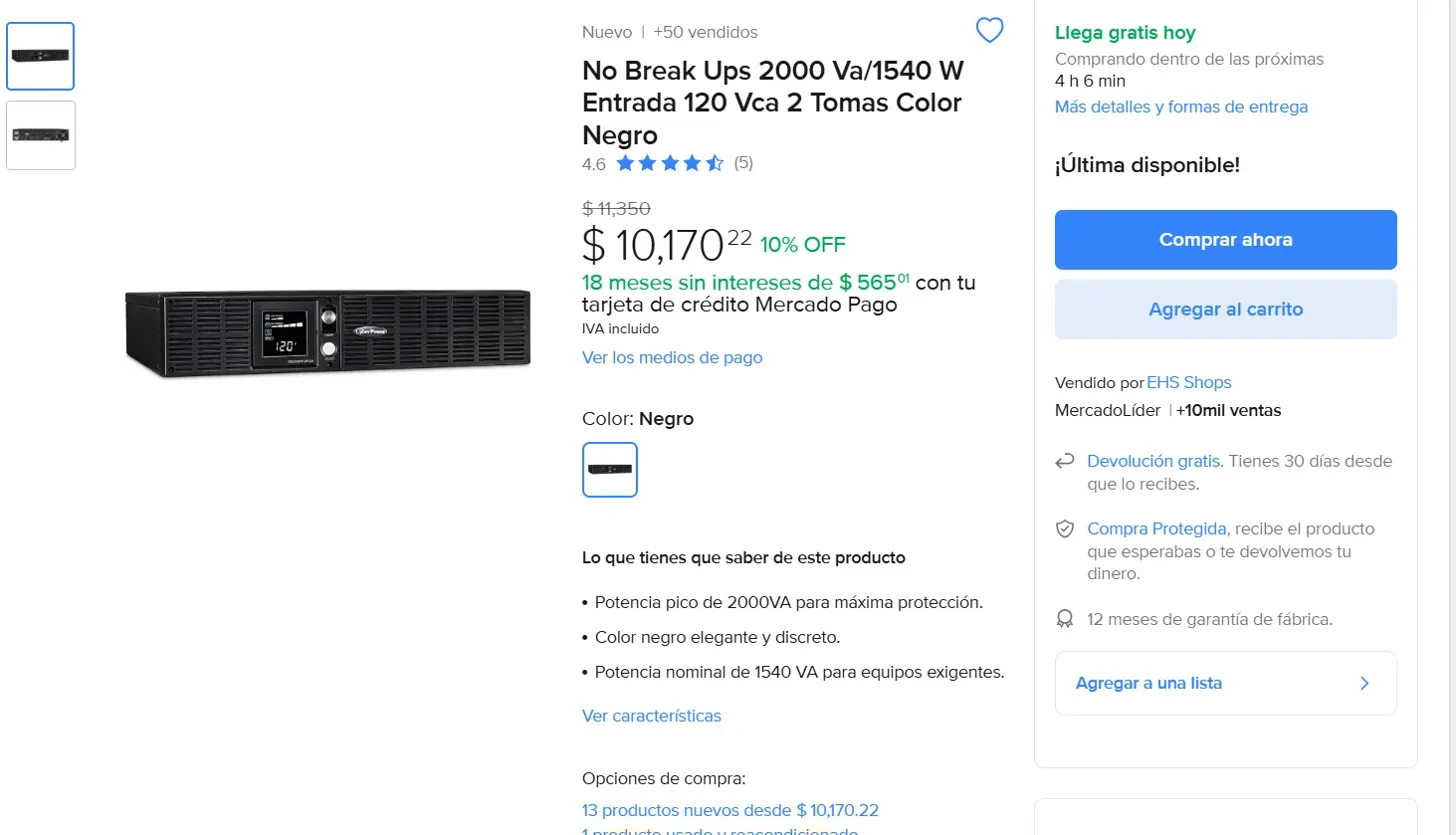Image resolution: width=1456 pixels, height=835 pixels.
Task: Select the first product thumbnail
Action: [41, 56]
